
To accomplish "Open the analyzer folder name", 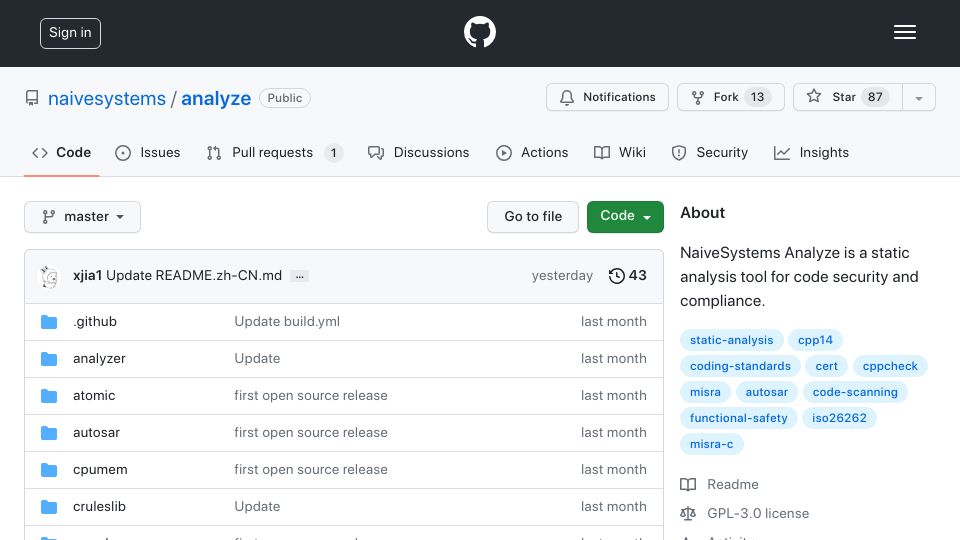I will pyautogui.click(x=99, y=359).
